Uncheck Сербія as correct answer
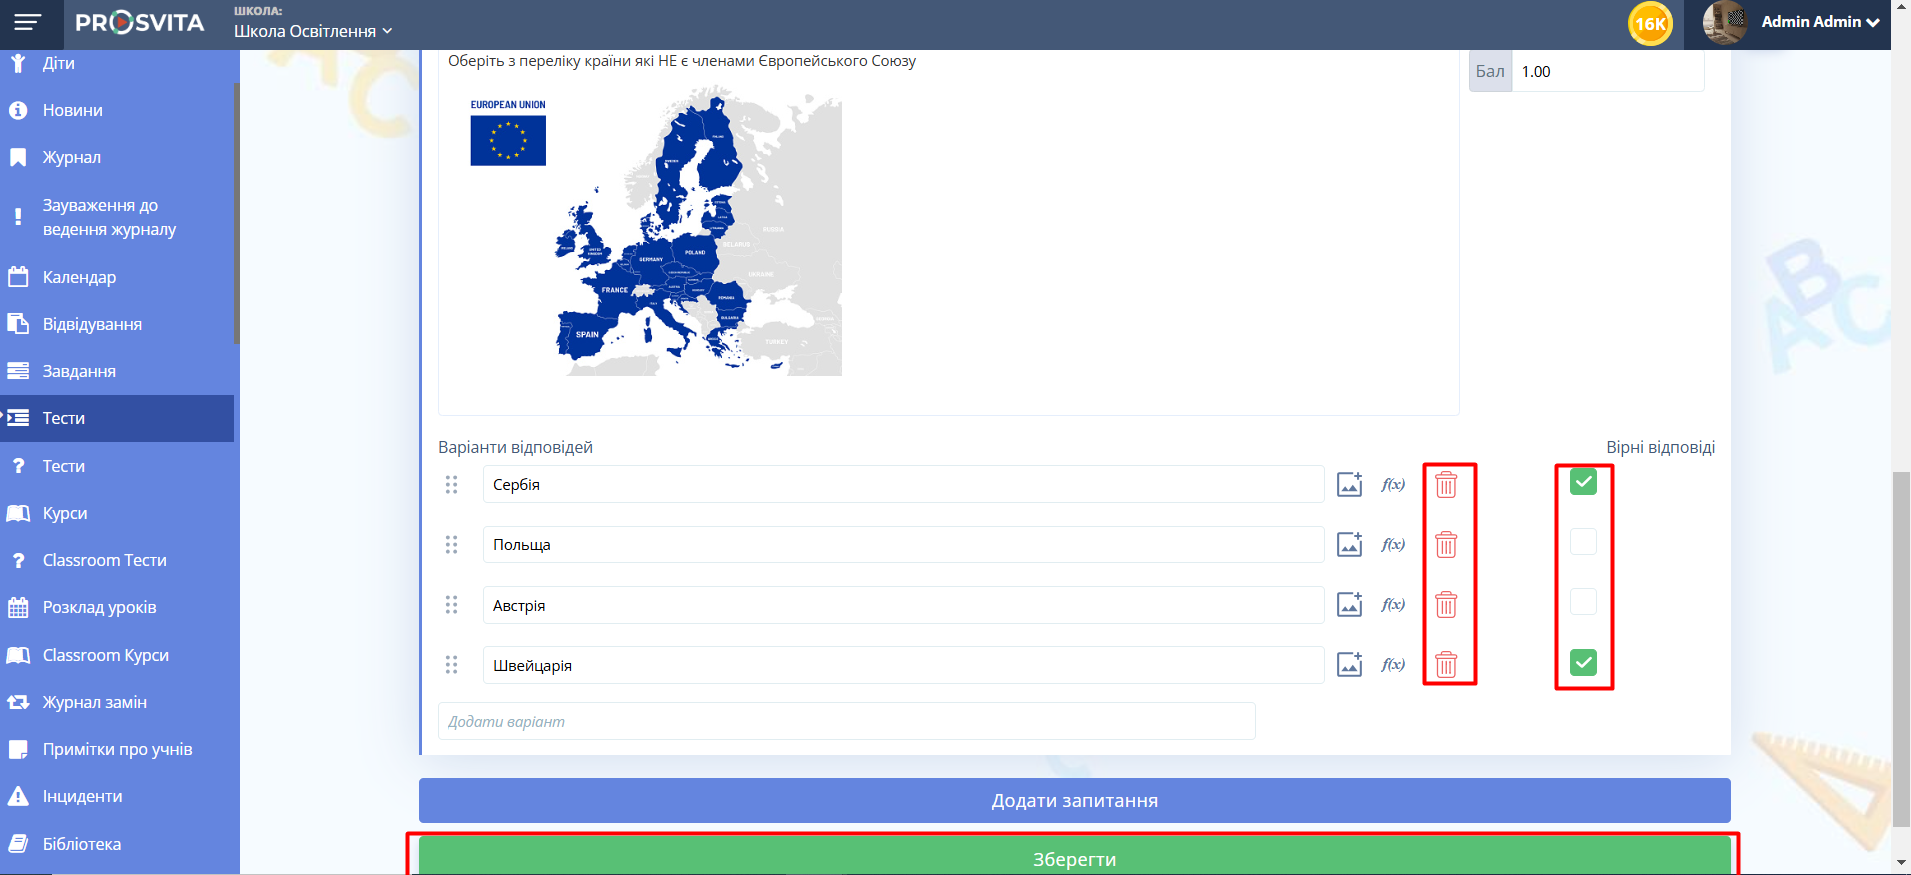Viewport: 1911px width, 875px height. [x=1583, y=482]
